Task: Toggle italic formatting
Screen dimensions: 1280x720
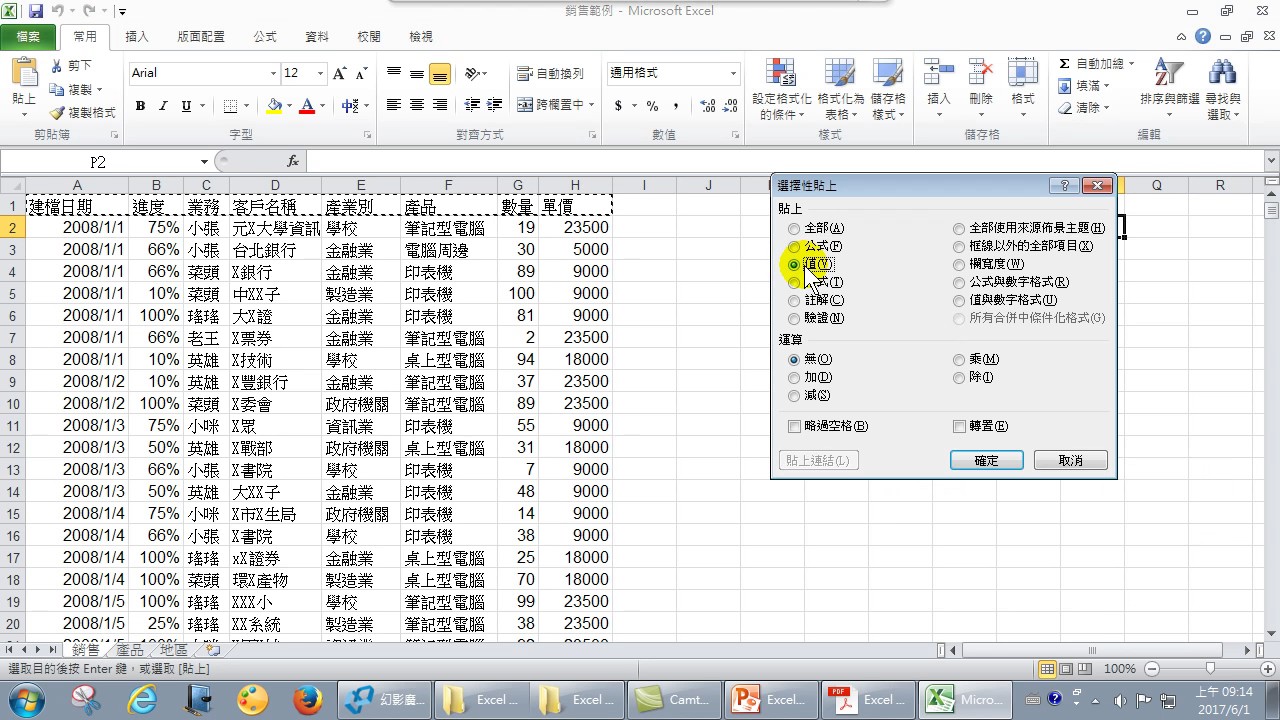Action: (x=163, y=106)
